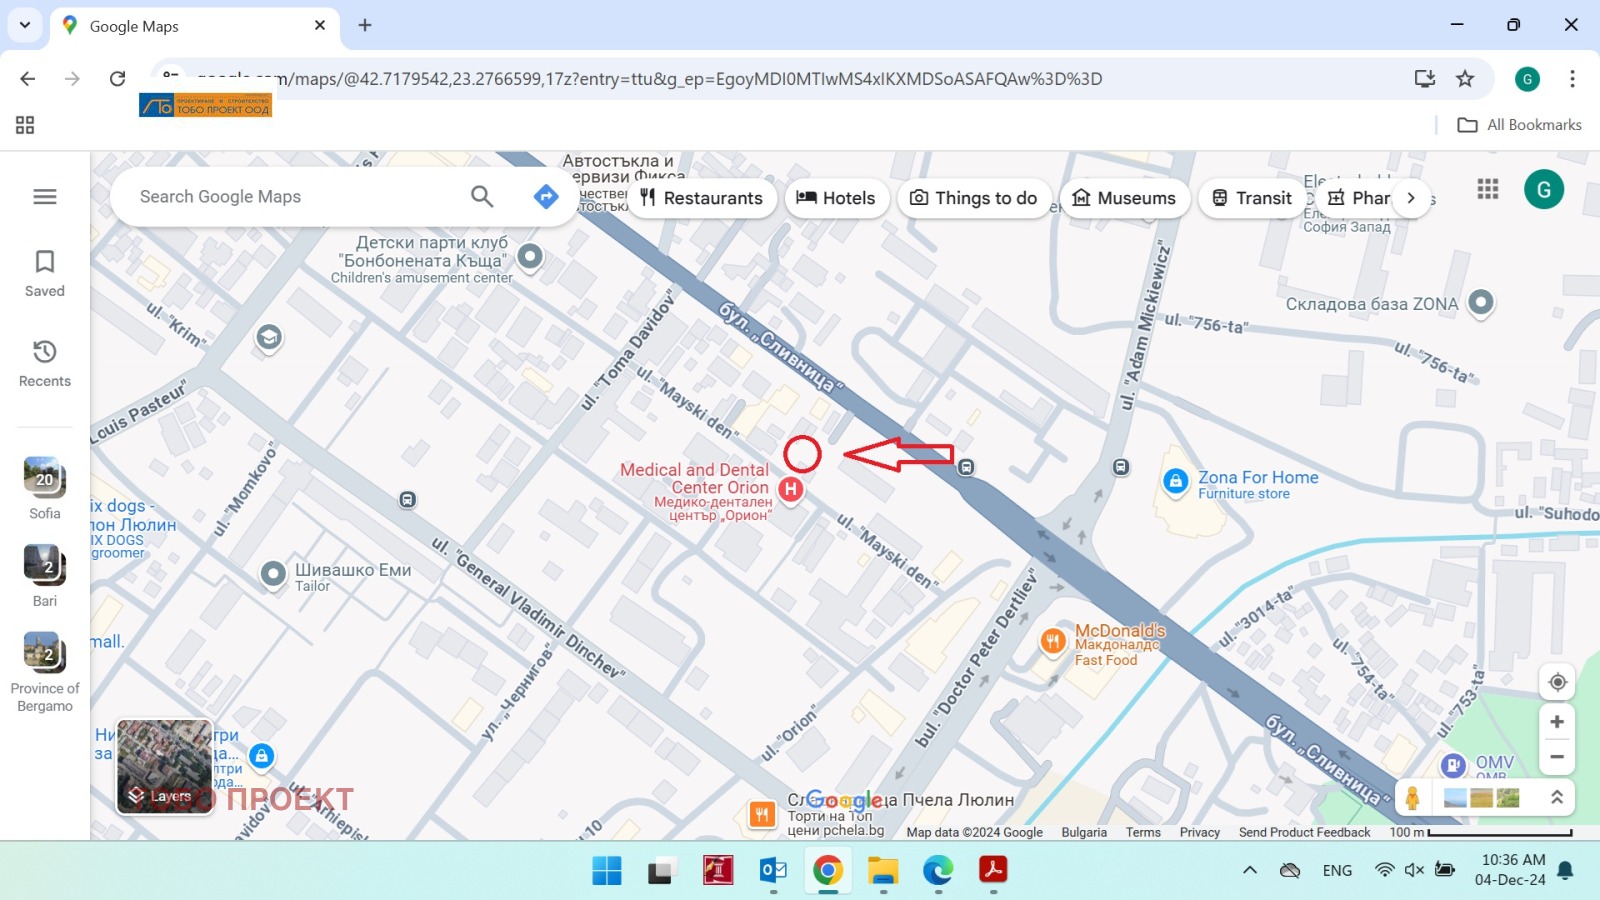Bookmark this page with the star icon

1465,79
